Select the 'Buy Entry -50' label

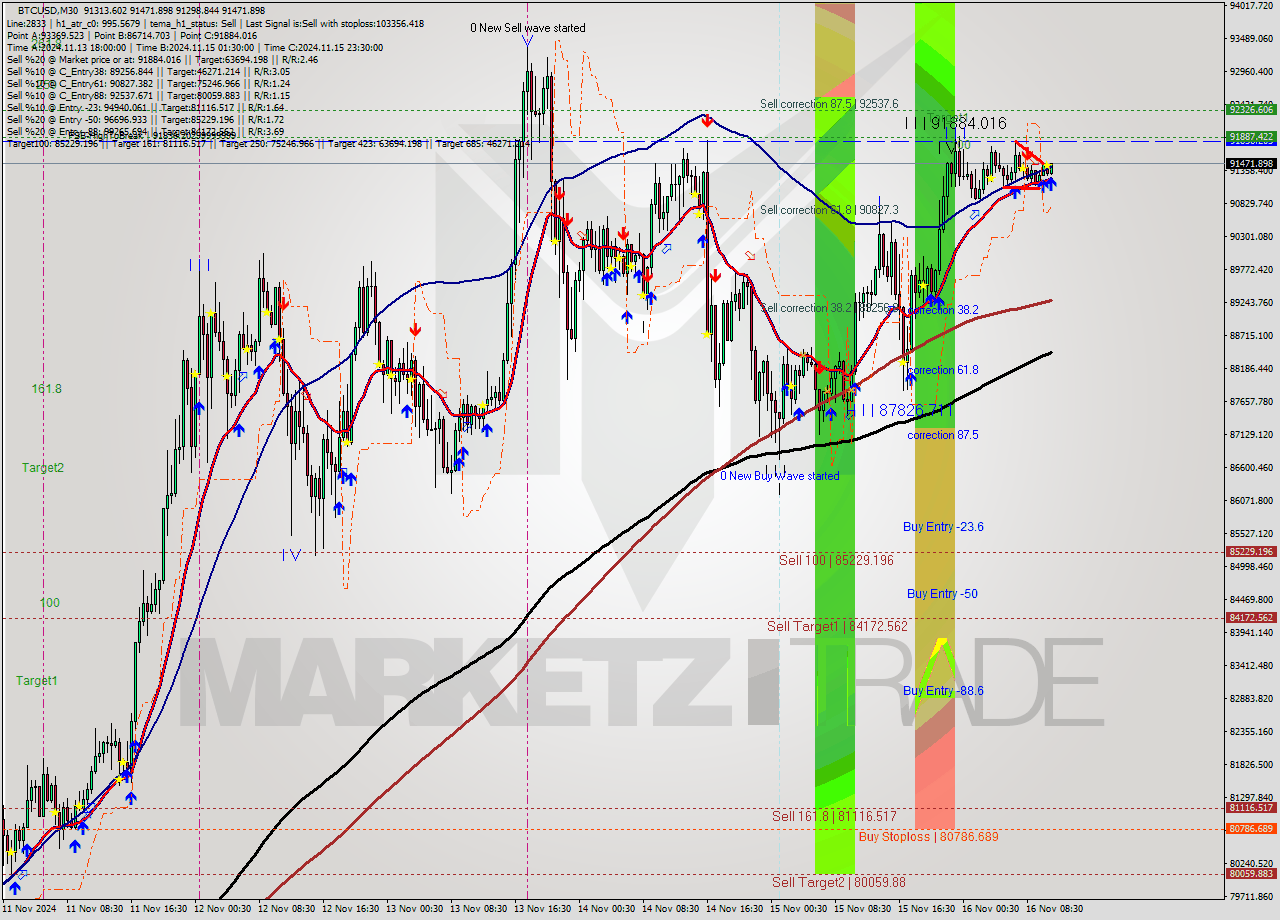942,594
